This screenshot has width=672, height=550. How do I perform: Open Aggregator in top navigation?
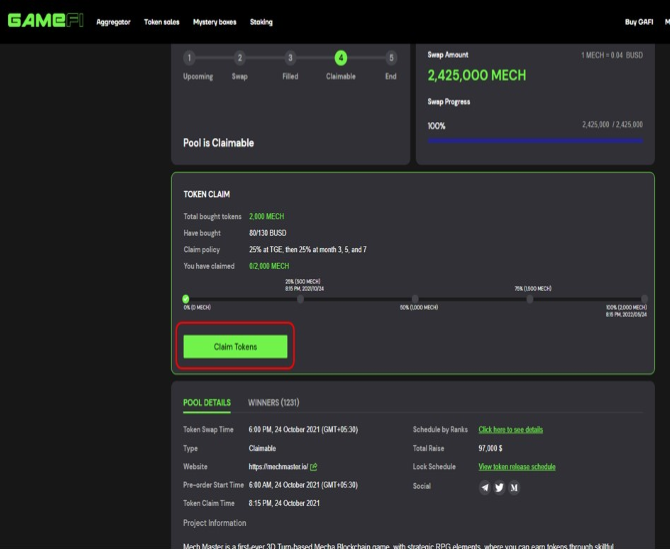(x=113, y=22)
